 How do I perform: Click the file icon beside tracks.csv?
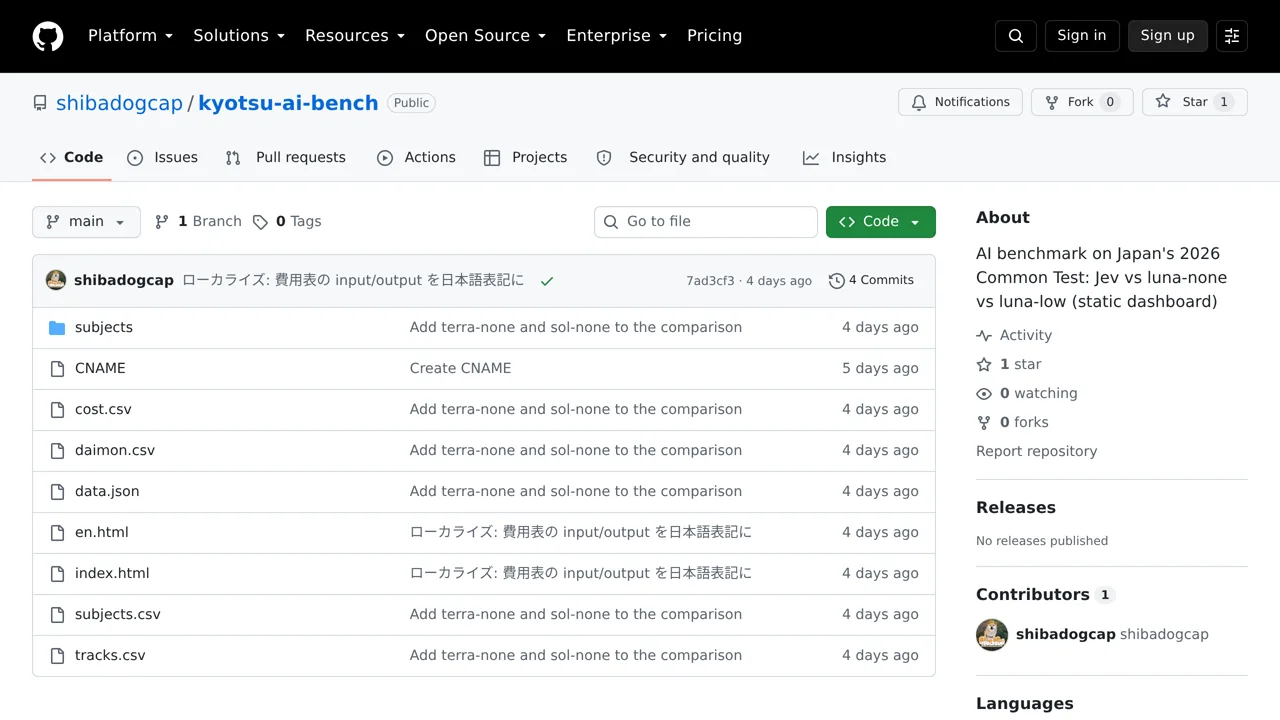click(57, 656)
